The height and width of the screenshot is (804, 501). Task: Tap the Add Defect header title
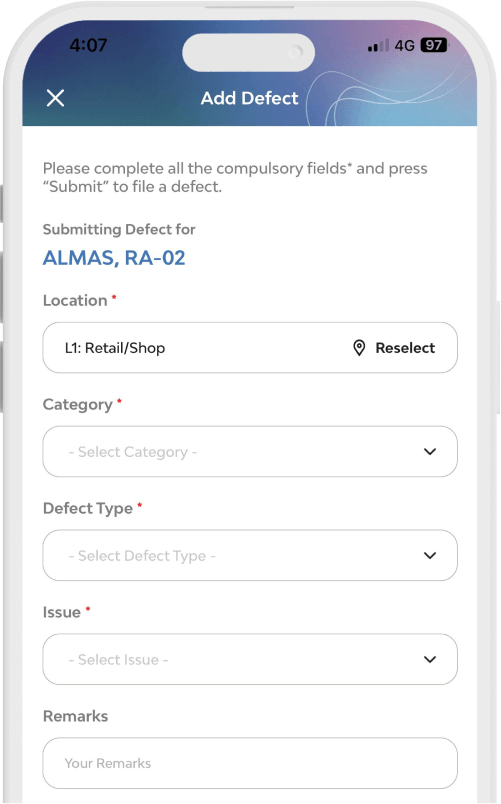pos(250,98)
